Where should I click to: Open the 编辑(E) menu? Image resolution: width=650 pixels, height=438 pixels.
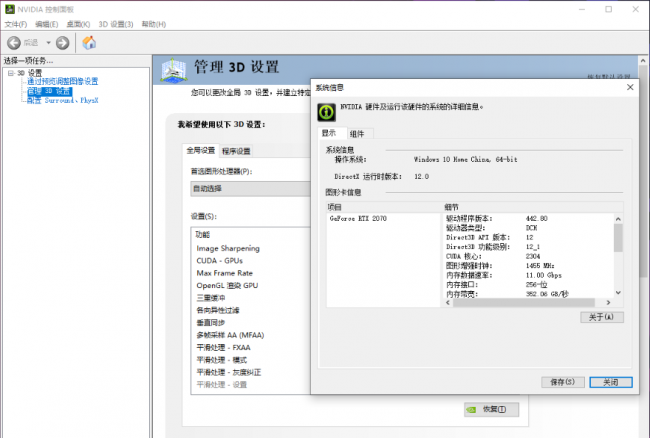[47, 24]
